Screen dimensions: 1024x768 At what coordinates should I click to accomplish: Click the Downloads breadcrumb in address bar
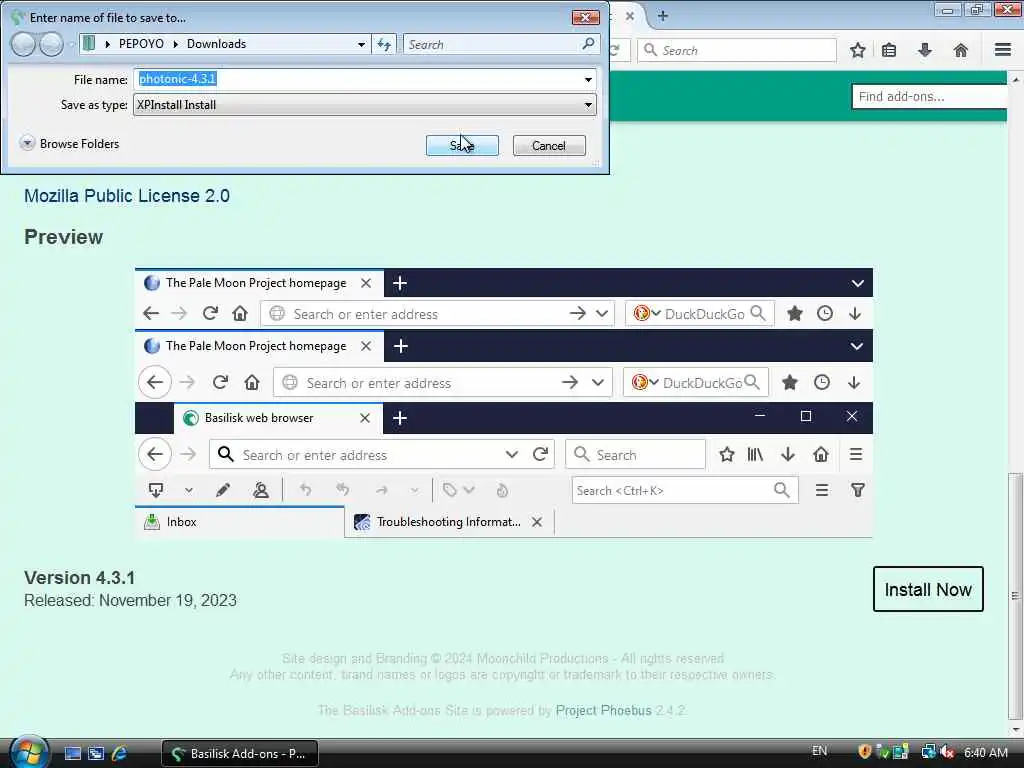(x=216, y=44)
